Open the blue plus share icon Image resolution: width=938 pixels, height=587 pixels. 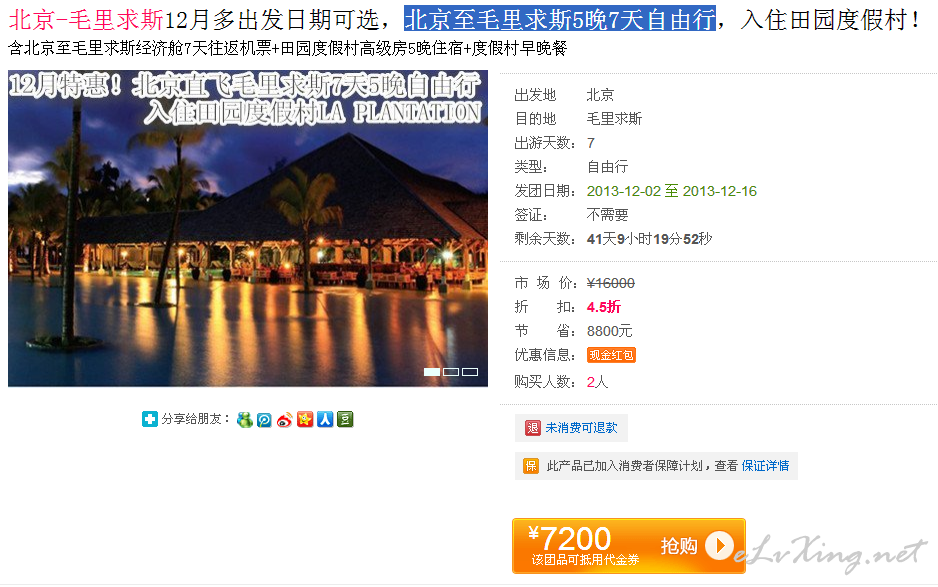pyautogui.click(x=150, y=419)
